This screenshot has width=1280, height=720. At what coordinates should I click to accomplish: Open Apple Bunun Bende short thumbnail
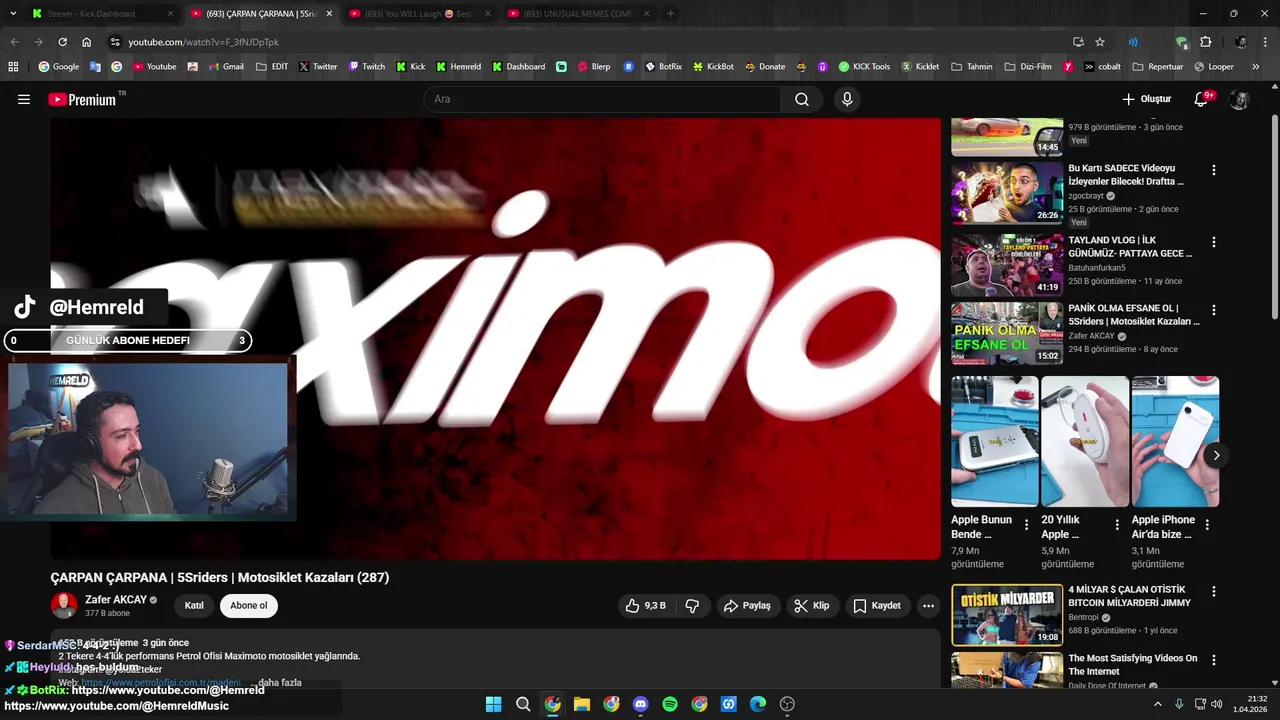pyautogui.click(x=995, y=441)
